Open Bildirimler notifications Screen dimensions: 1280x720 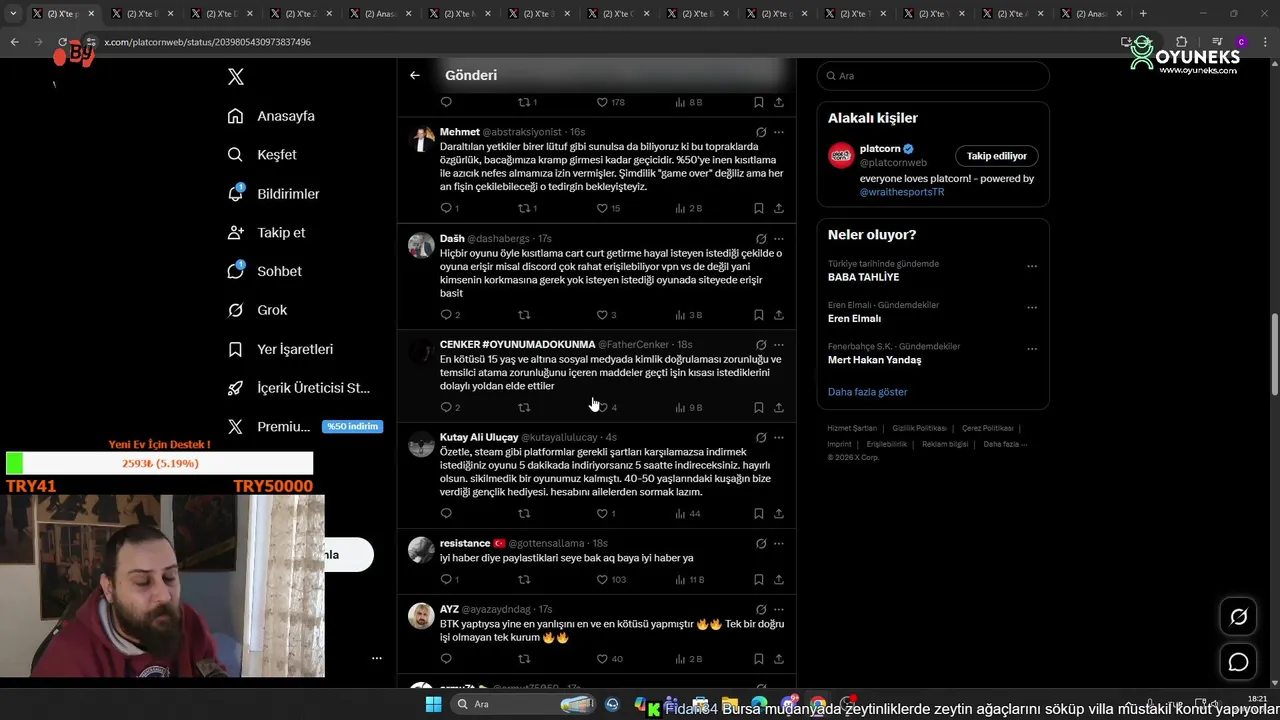coord(273,194)
